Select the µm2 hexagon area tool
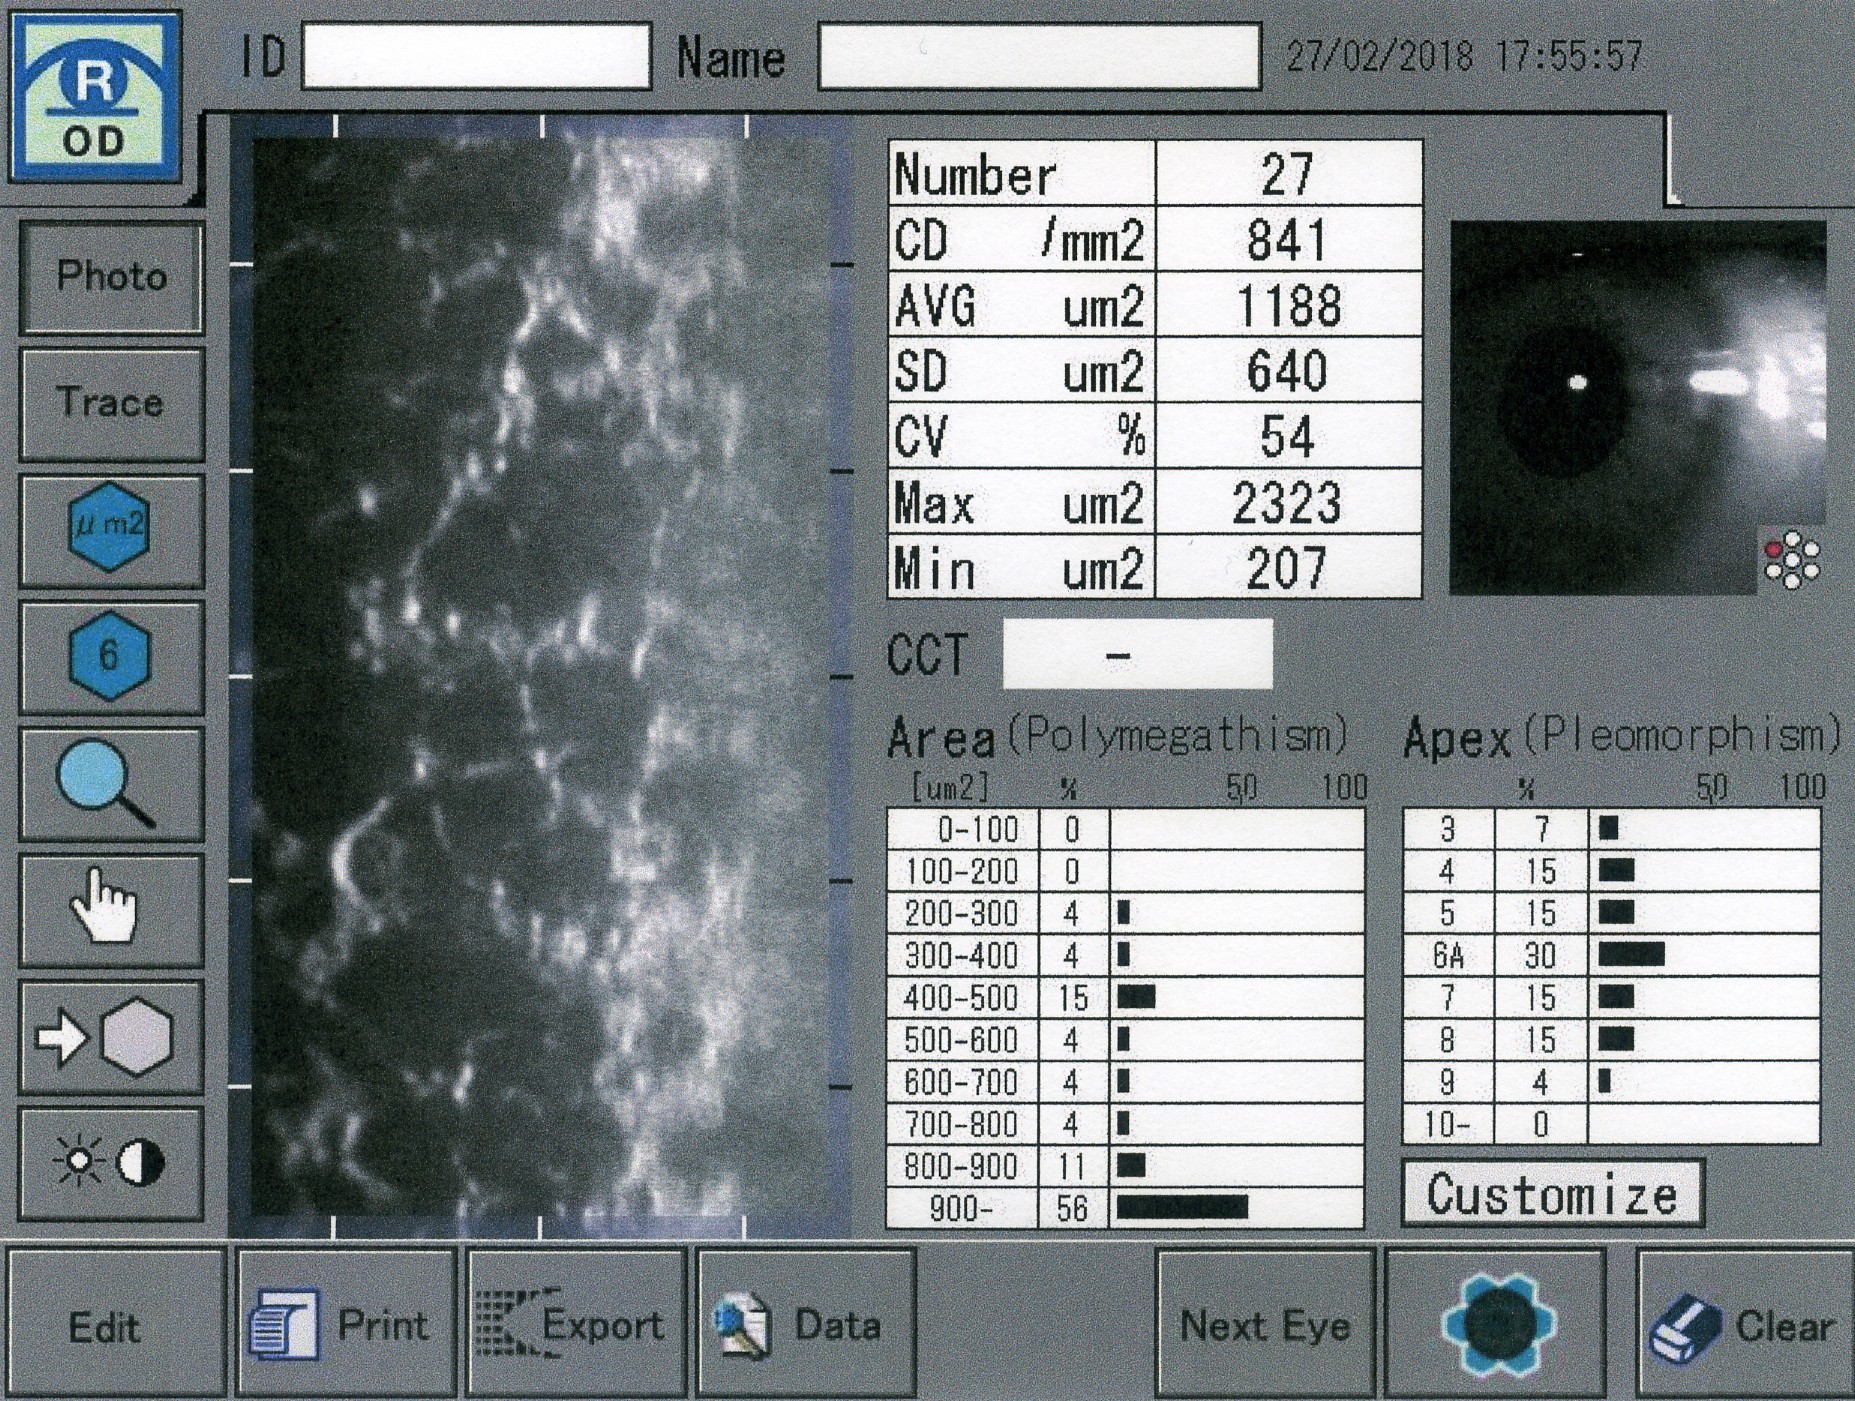This screenshot has width=1855, height=1401. tap(110, 529)
